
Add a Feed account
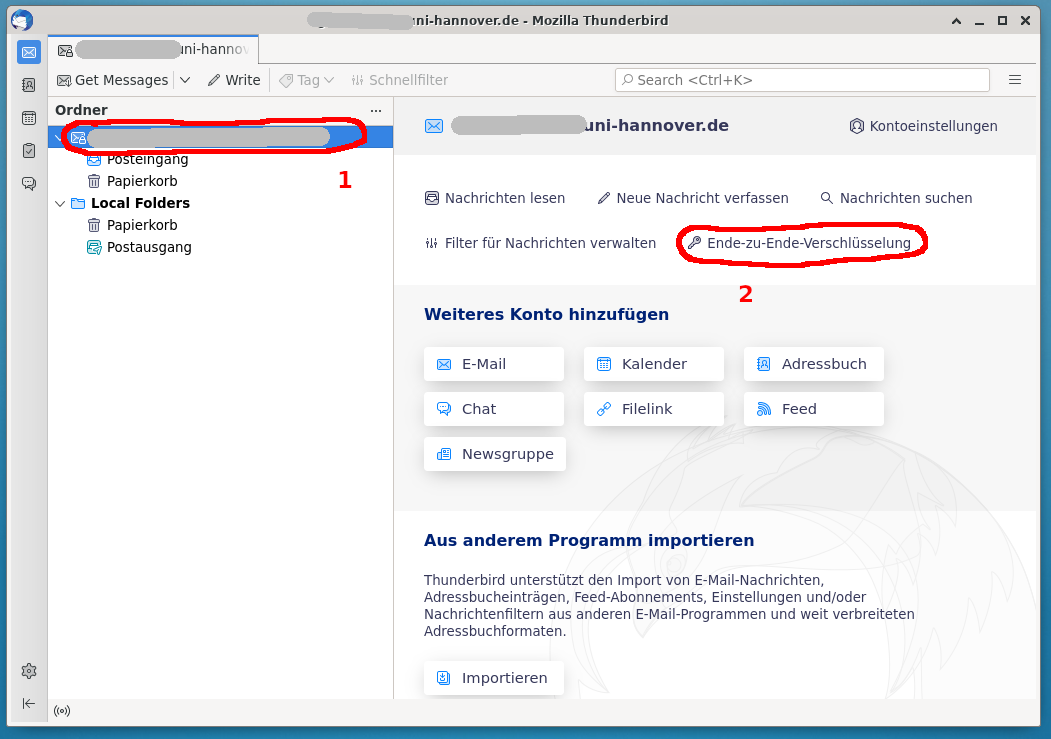(x=814, y=409)
